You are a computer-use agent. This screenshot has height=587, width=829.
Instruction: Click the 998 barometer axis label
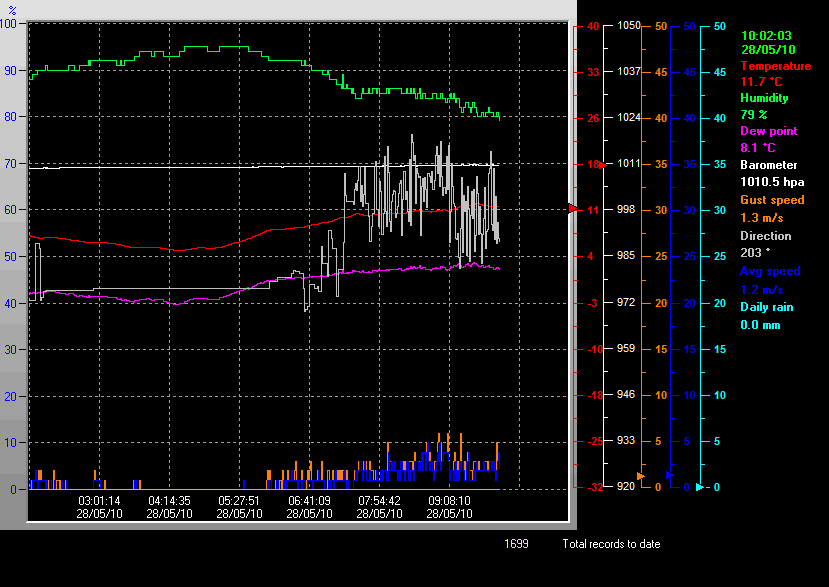click(x=626, y=209)
